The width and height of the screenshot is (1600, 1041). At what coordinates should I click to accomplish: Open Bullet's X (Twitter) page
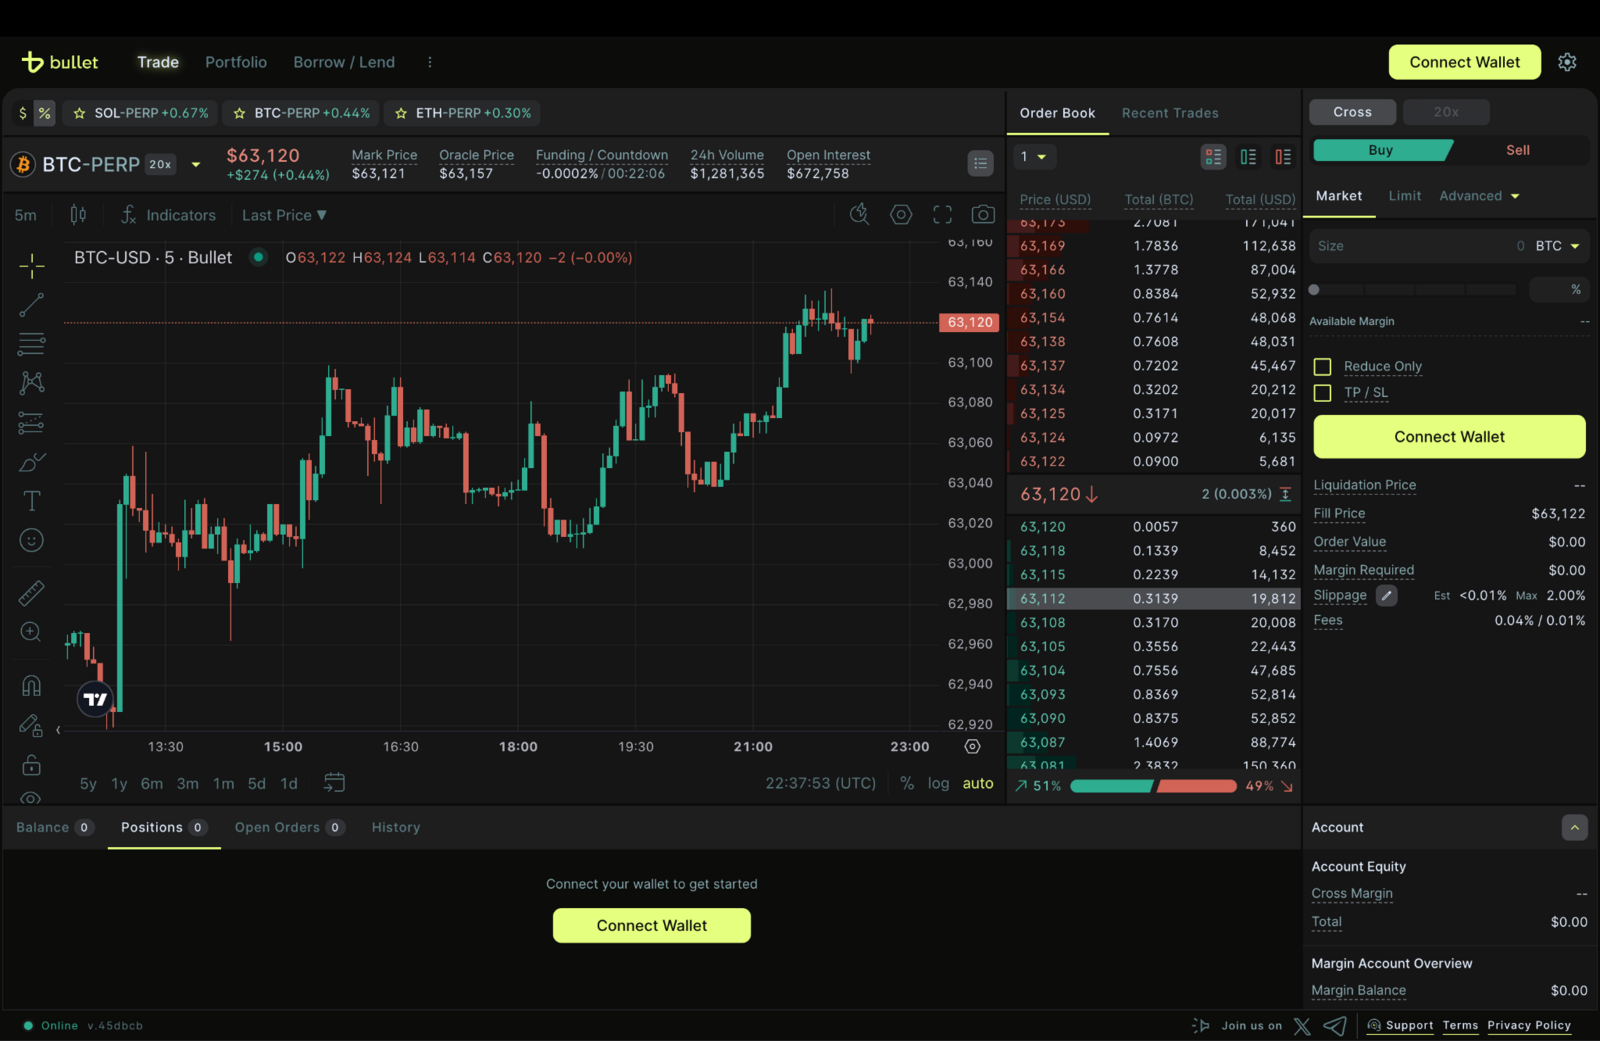(1302, 1026)
